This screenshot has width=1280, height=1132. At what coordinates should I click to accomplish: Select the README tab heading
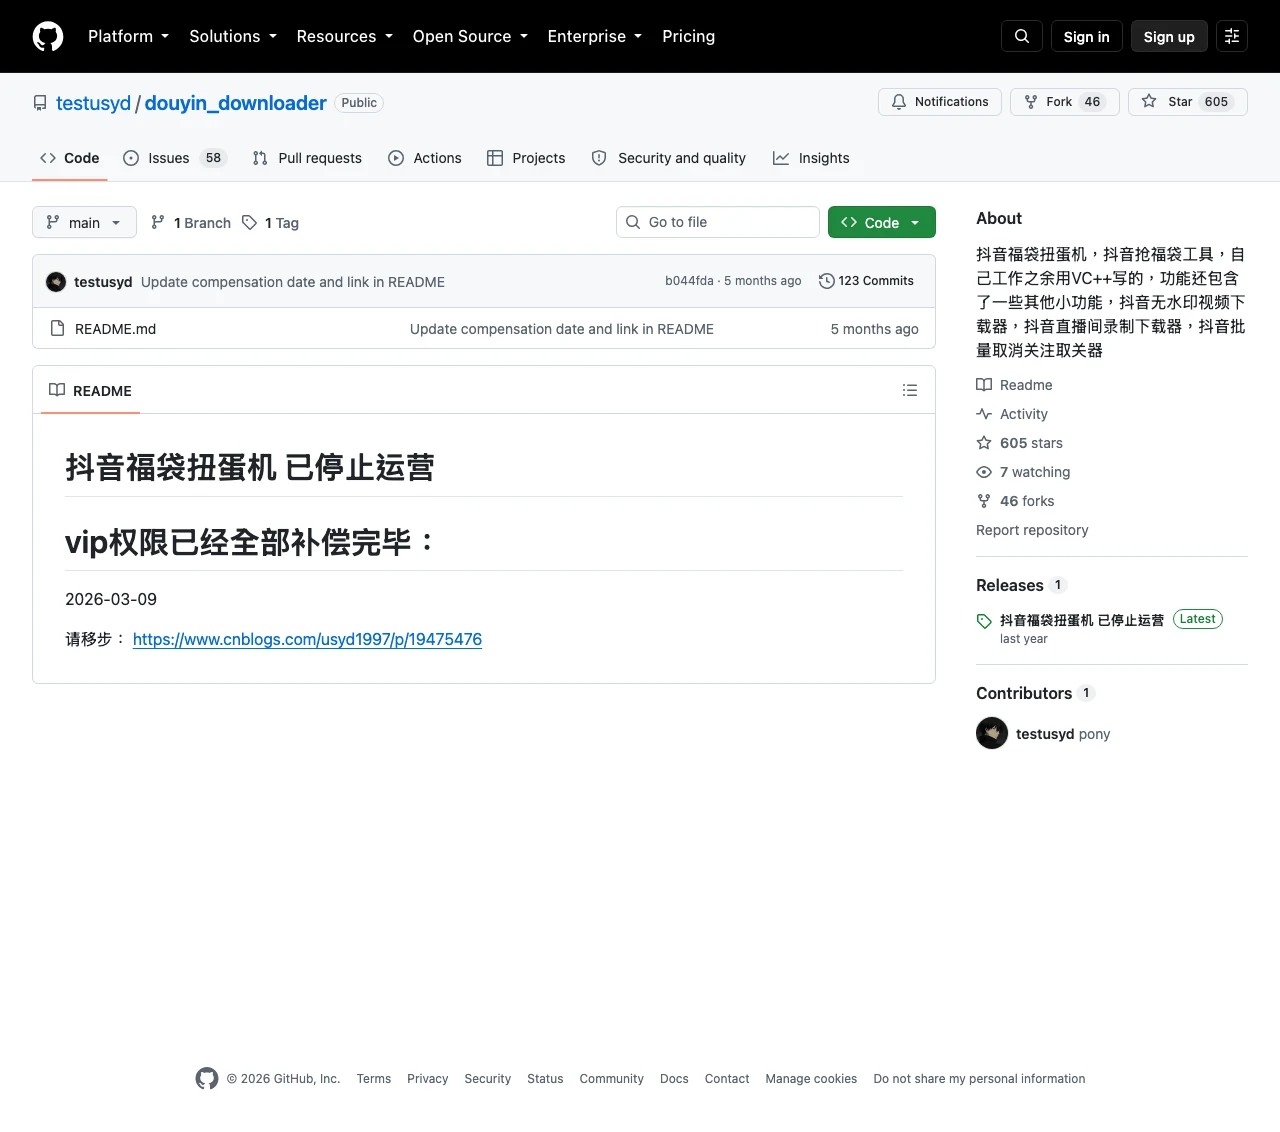pyautogui.click(x=90, y=390)
